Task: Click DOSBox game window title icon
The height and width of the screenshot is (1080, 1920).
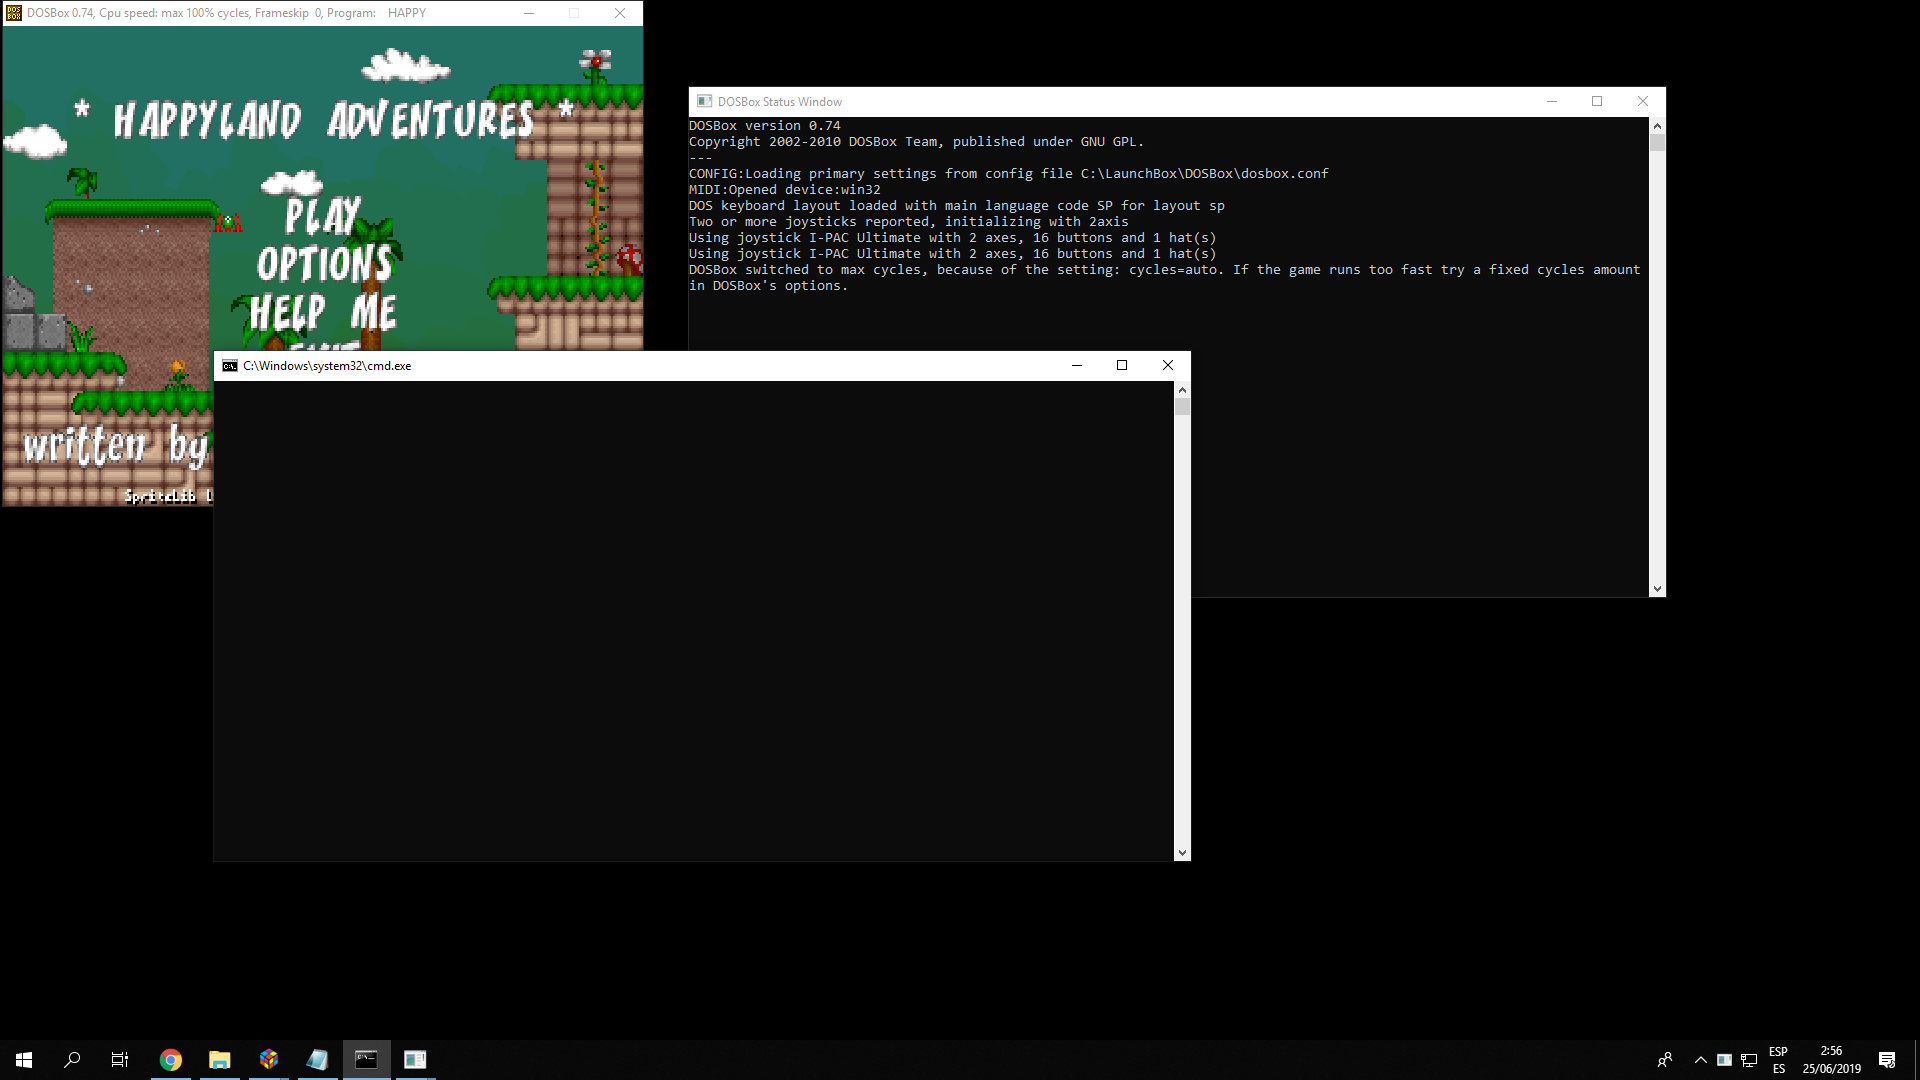Action: tap(14, 13)
